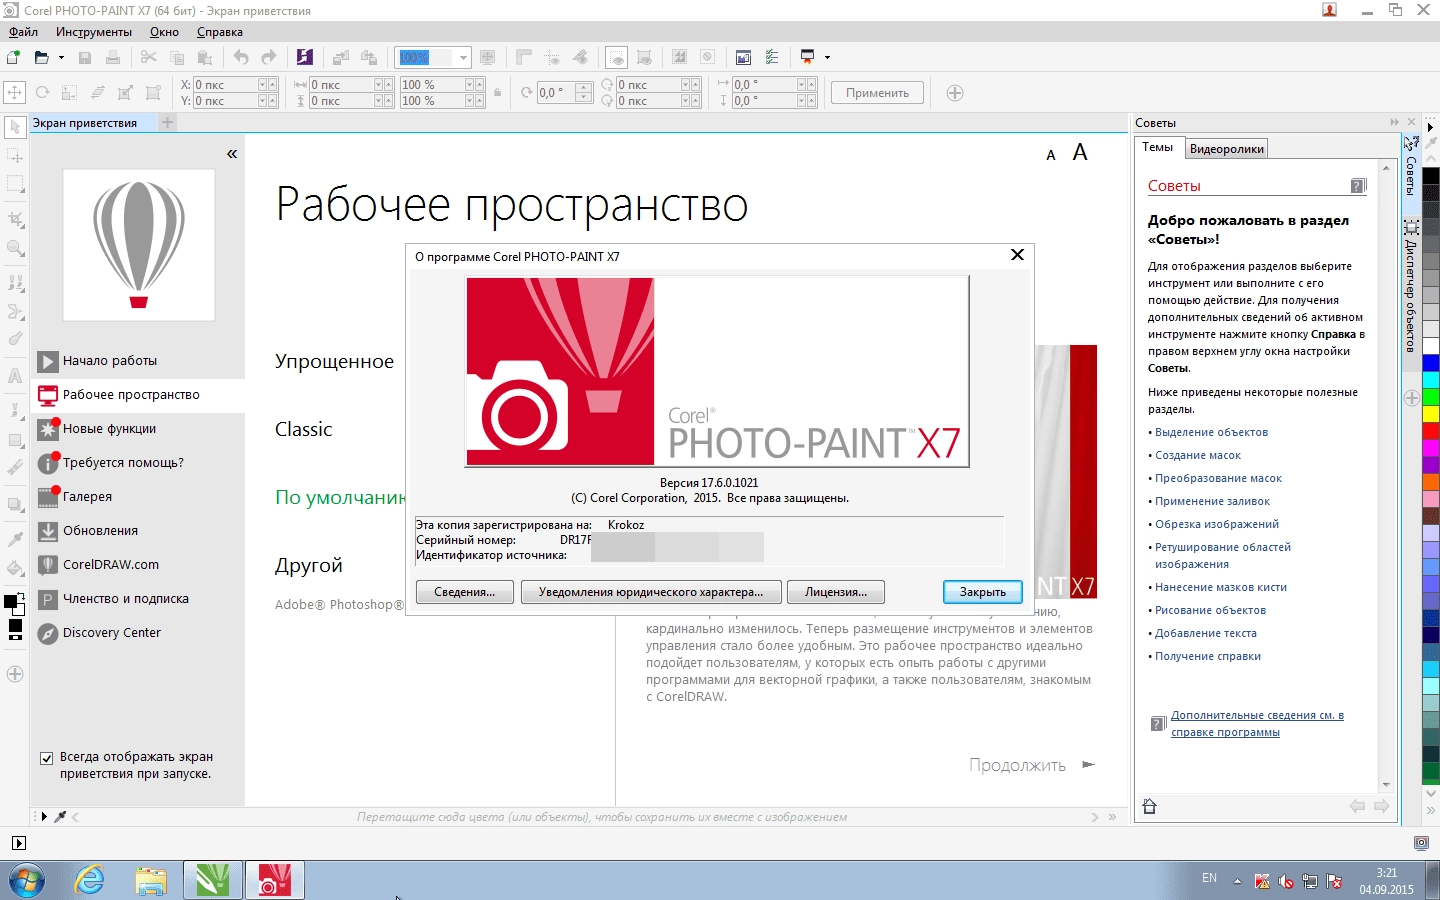
Task: Open the 'Галерея' section
Action: click(87, 497)
